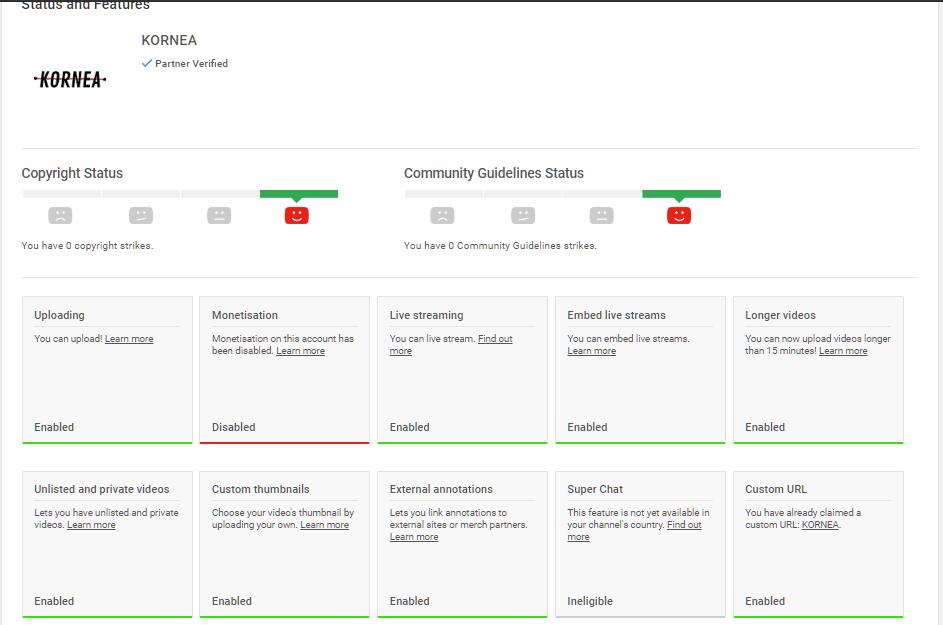
Task: Open Learn more in External annotations card
Action: click(x=414, y=537)
